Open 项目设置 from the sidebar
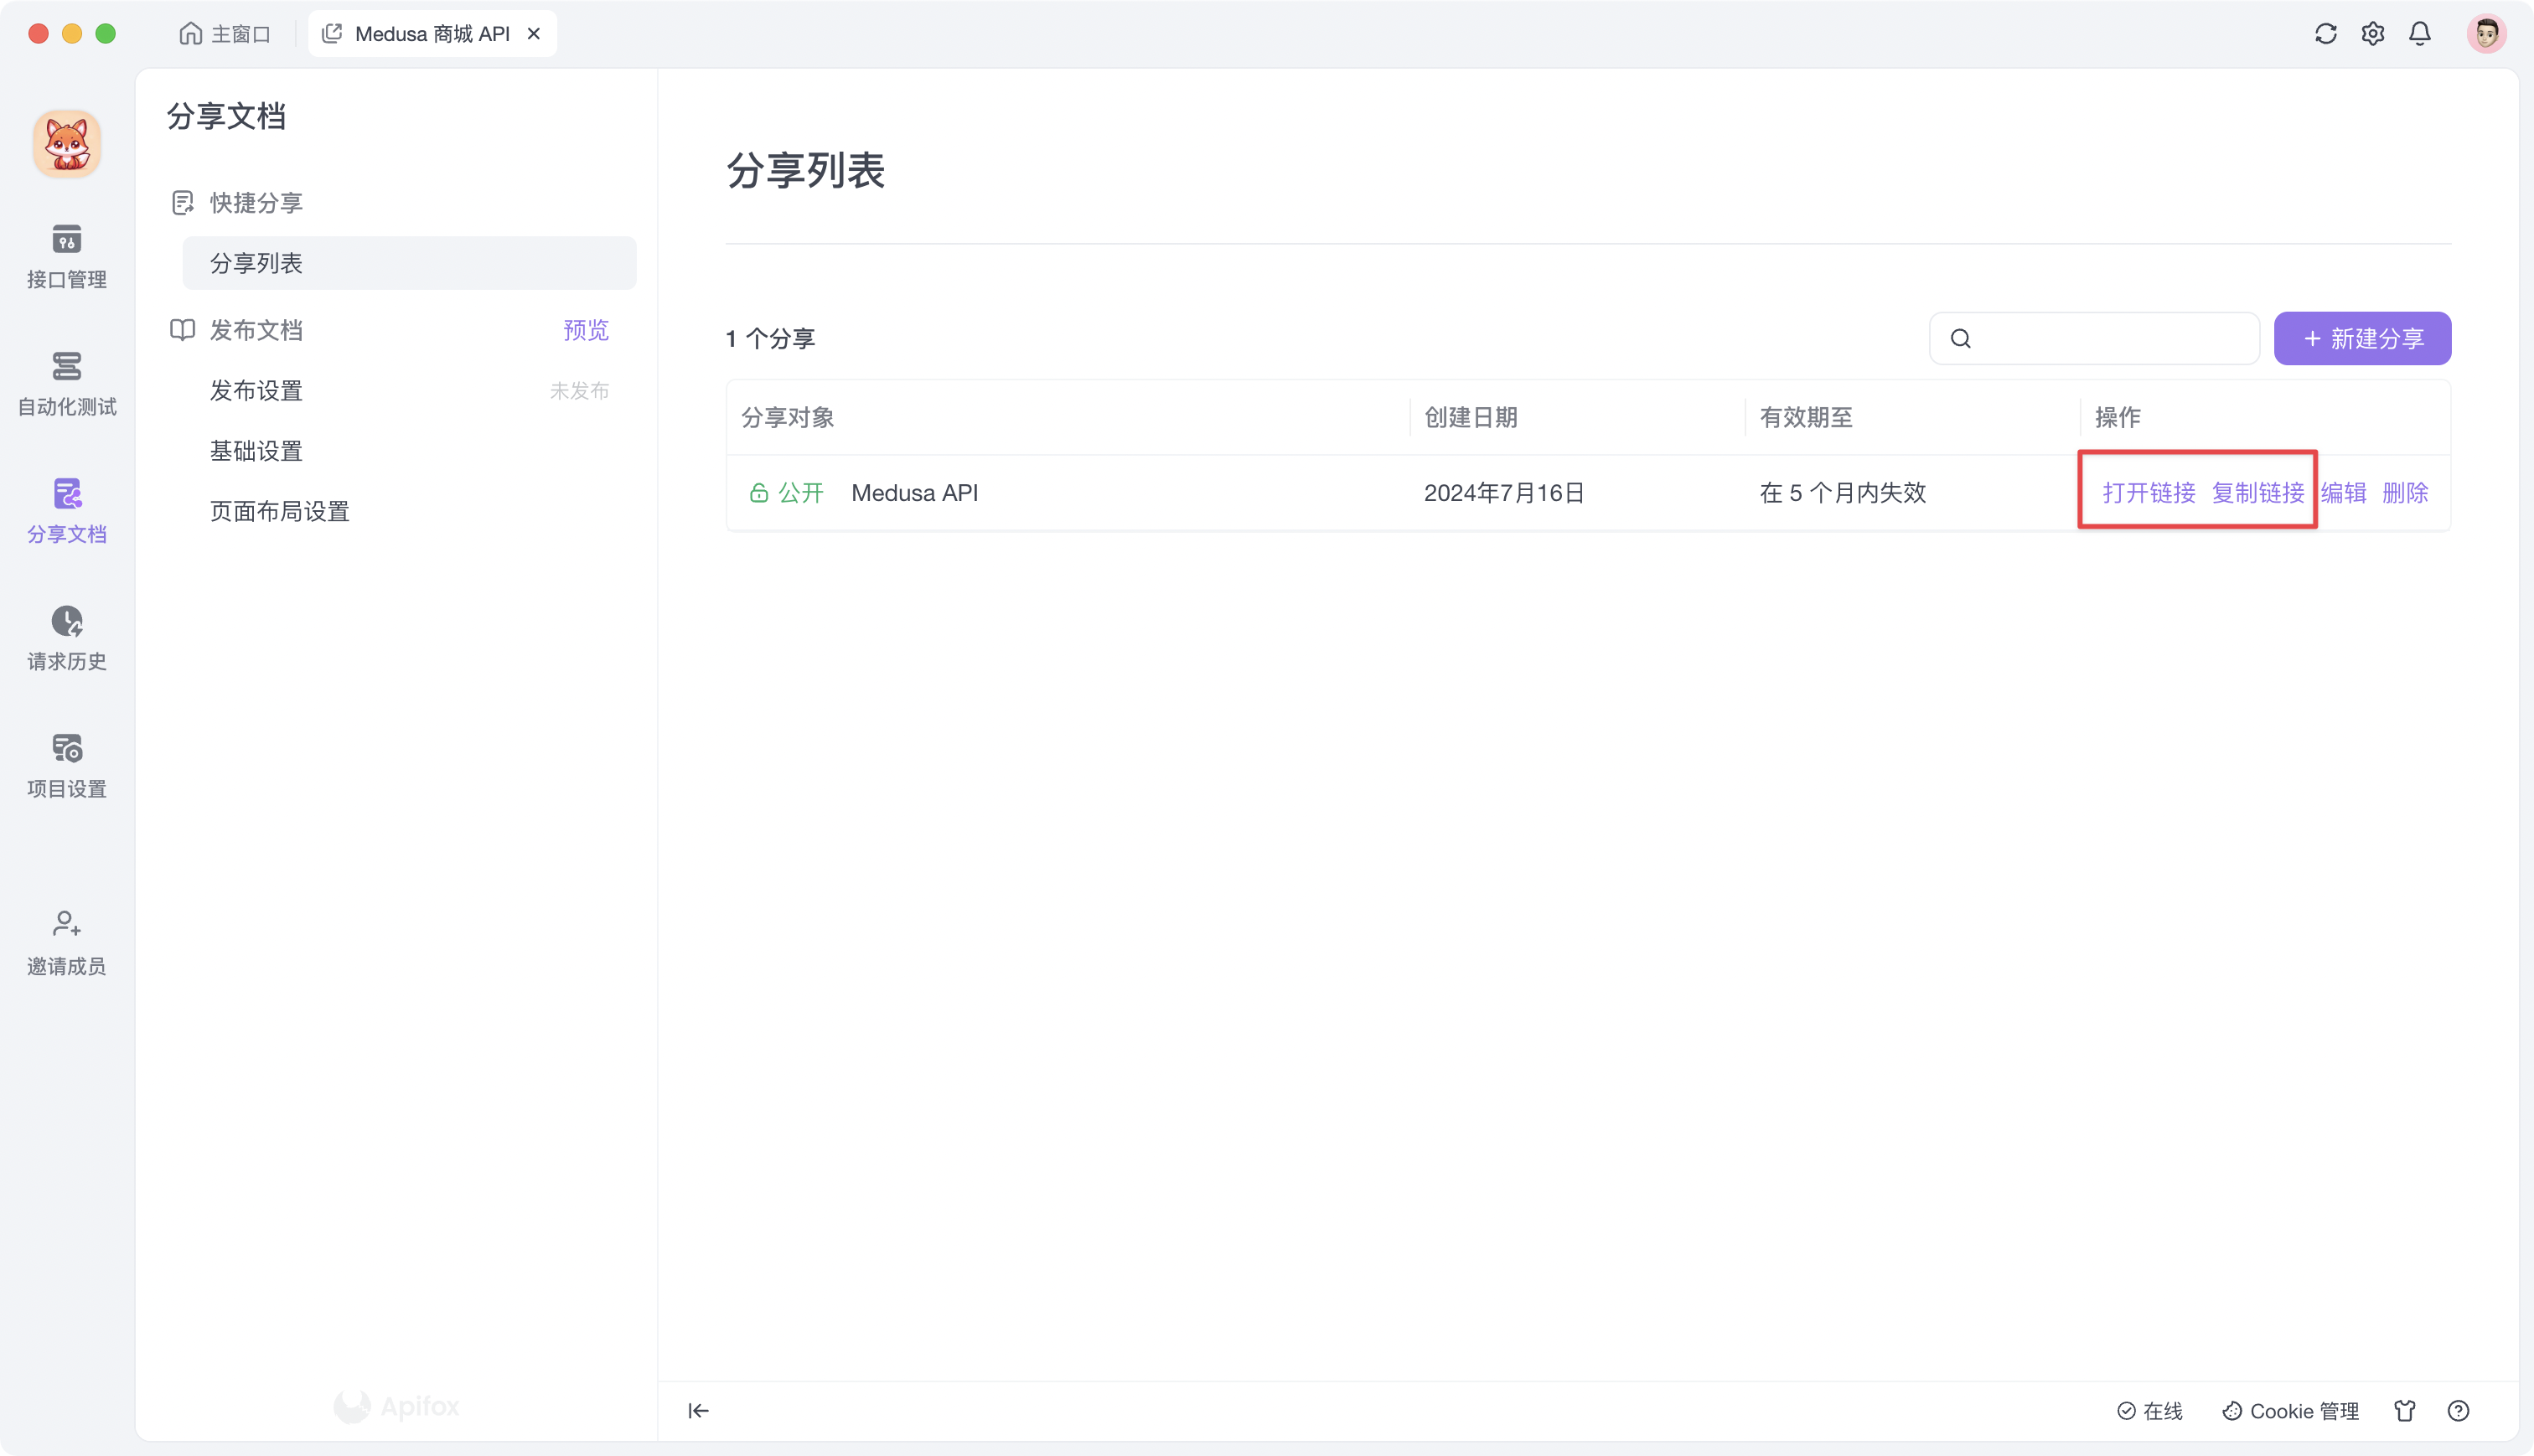2534x1456 pixels. 66,764
